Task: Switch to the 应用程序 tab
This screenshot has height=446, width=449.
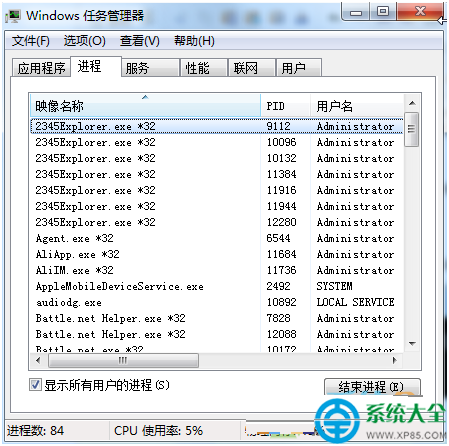Action: (41, 68)
